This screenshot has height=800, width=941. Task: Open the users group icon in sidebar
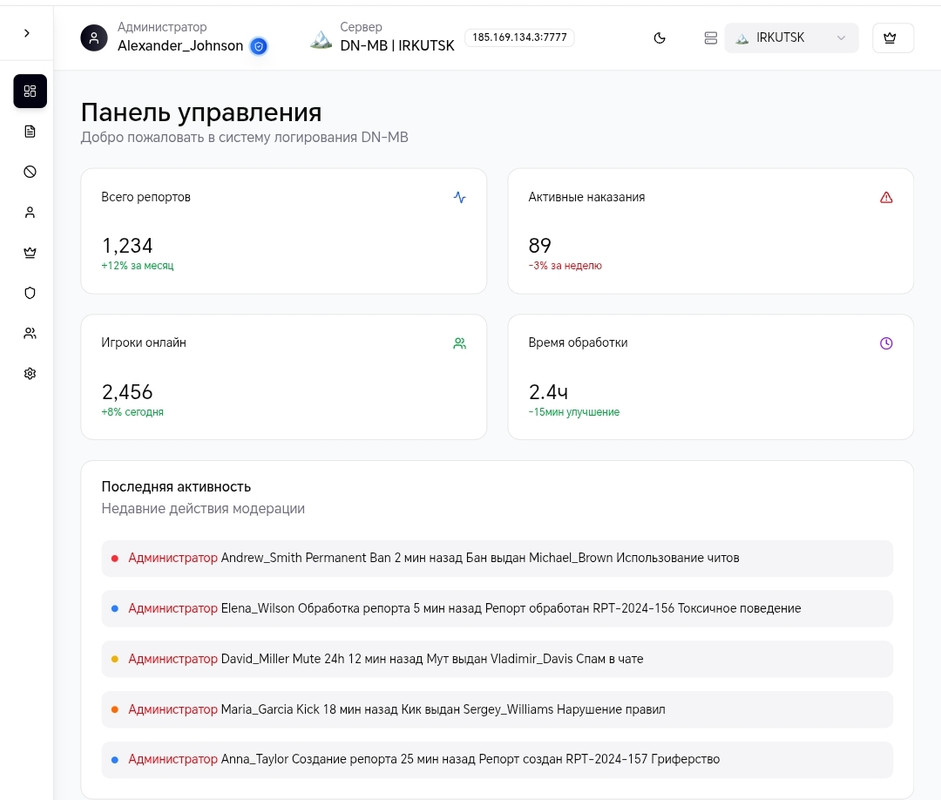click(30, 333)
